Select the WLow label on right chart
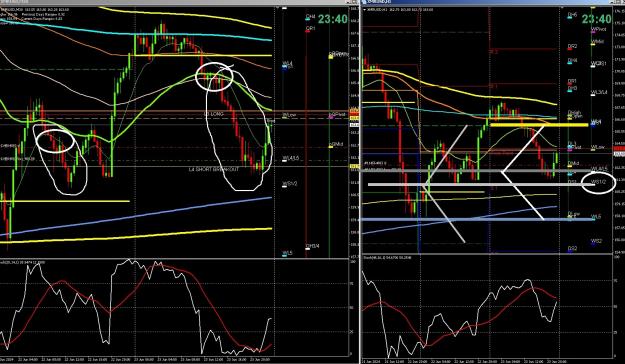The height and width of the screenshot is (364, 625). pos(597,148)
